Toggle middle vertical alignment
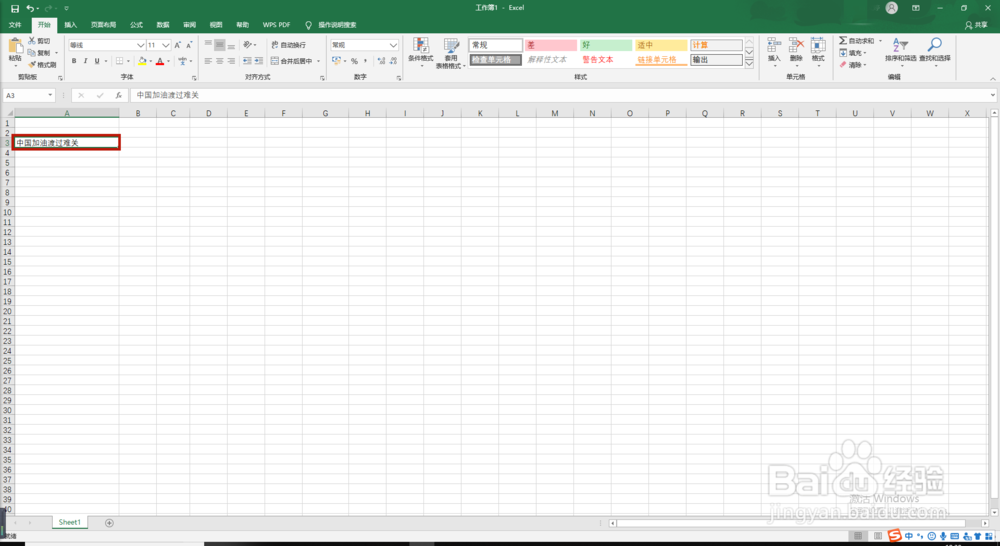1000x546 pixels. click(x=219, y=45)
